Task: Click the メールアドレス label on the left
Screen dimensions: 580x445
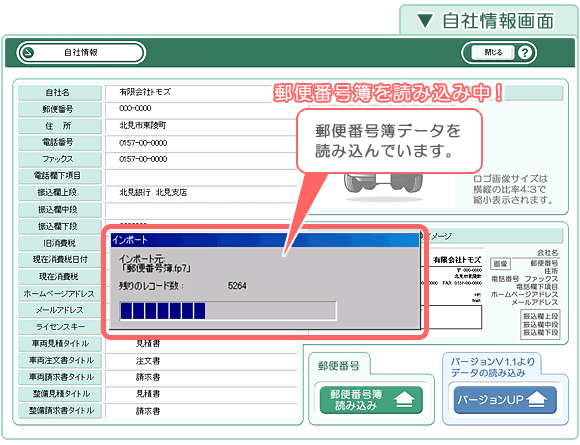Action: (x=60, y=310)
